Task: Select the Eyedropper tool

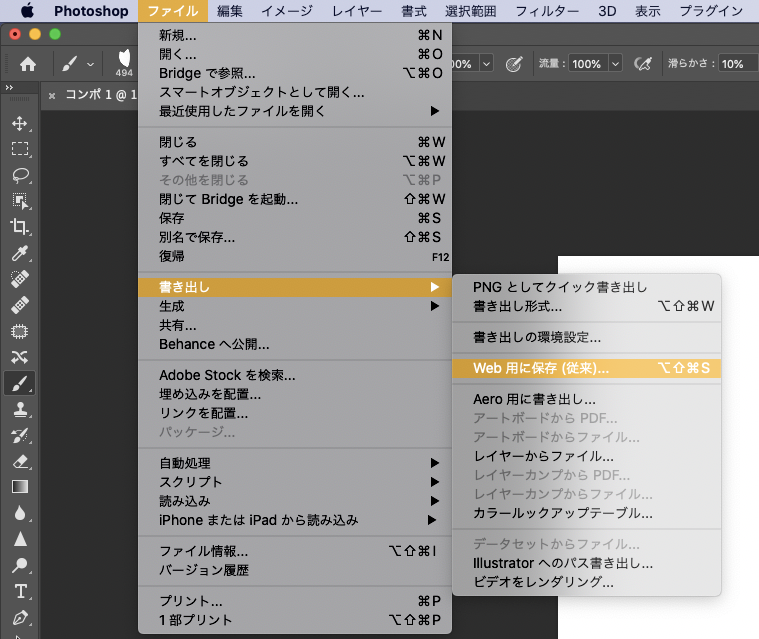Action: point(19,253)
